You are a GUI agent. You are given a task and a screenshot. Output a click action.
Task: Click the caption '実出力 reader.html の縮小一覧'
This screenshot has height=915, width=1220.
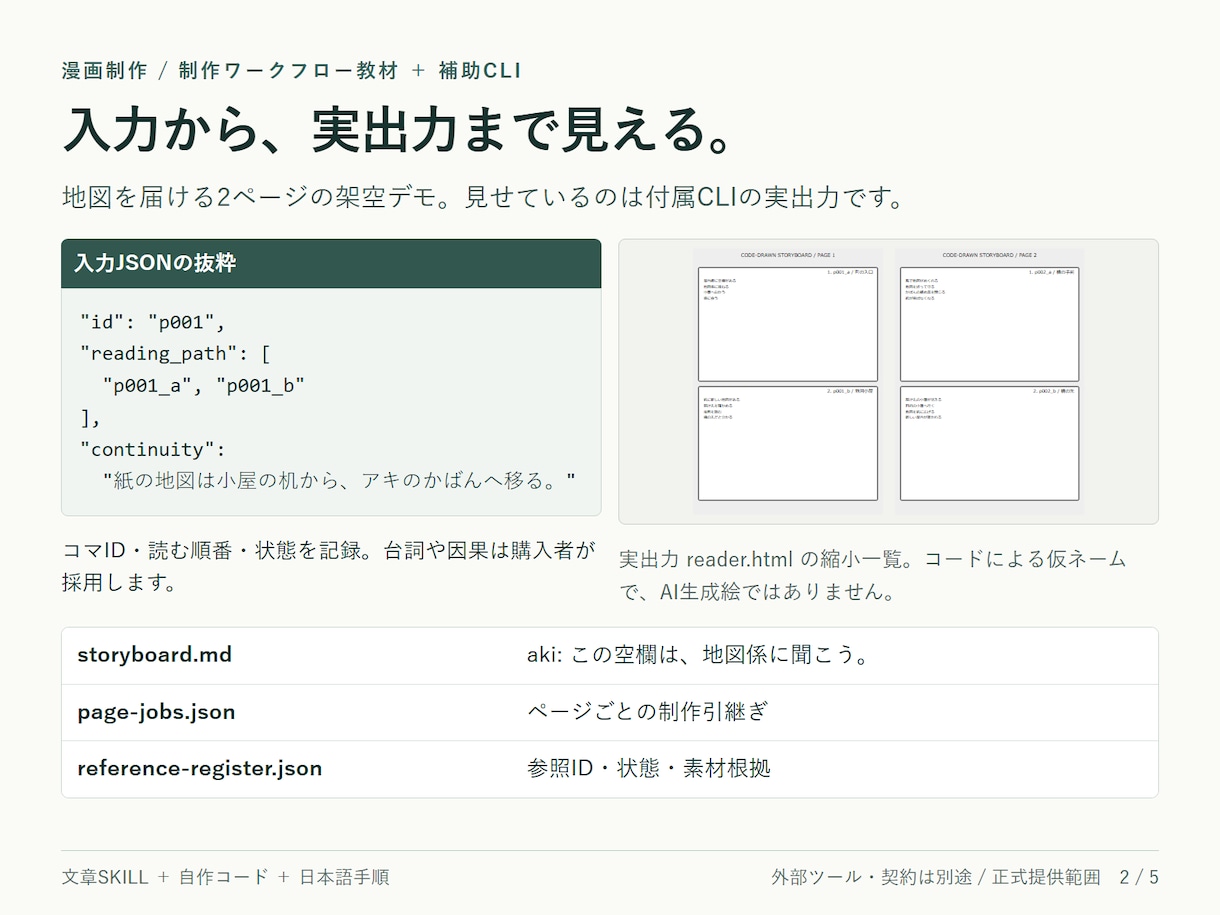(x=872, y=575)
